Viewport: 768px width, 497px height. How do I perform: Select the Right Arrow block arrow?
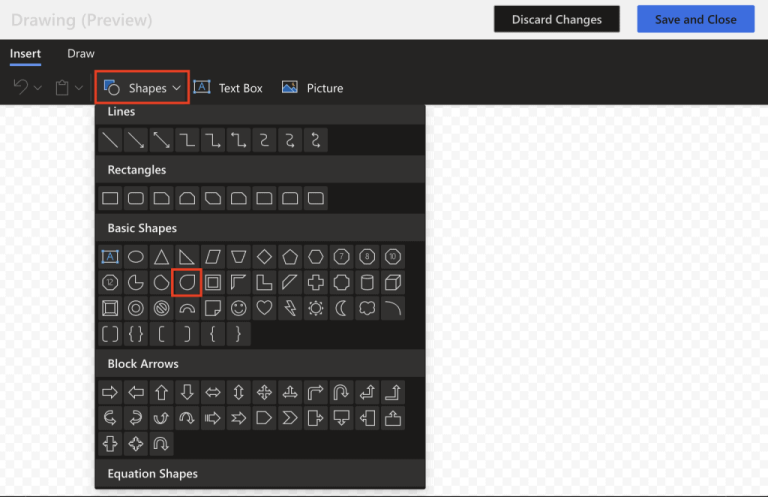coord(110,392)
